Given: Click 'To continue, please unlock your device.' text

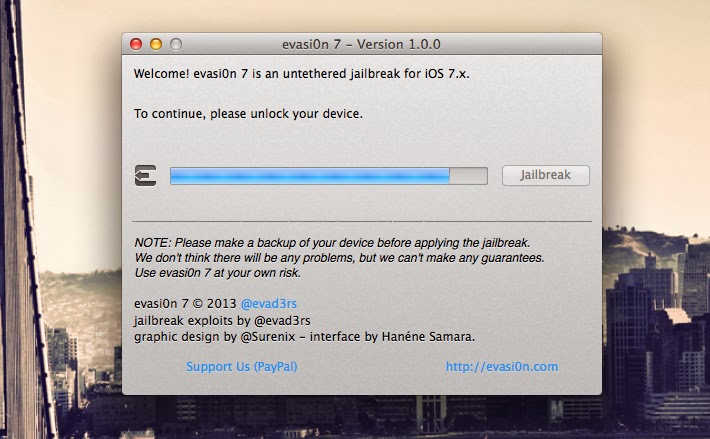Looking at the screenshot, I should (248, 114).
